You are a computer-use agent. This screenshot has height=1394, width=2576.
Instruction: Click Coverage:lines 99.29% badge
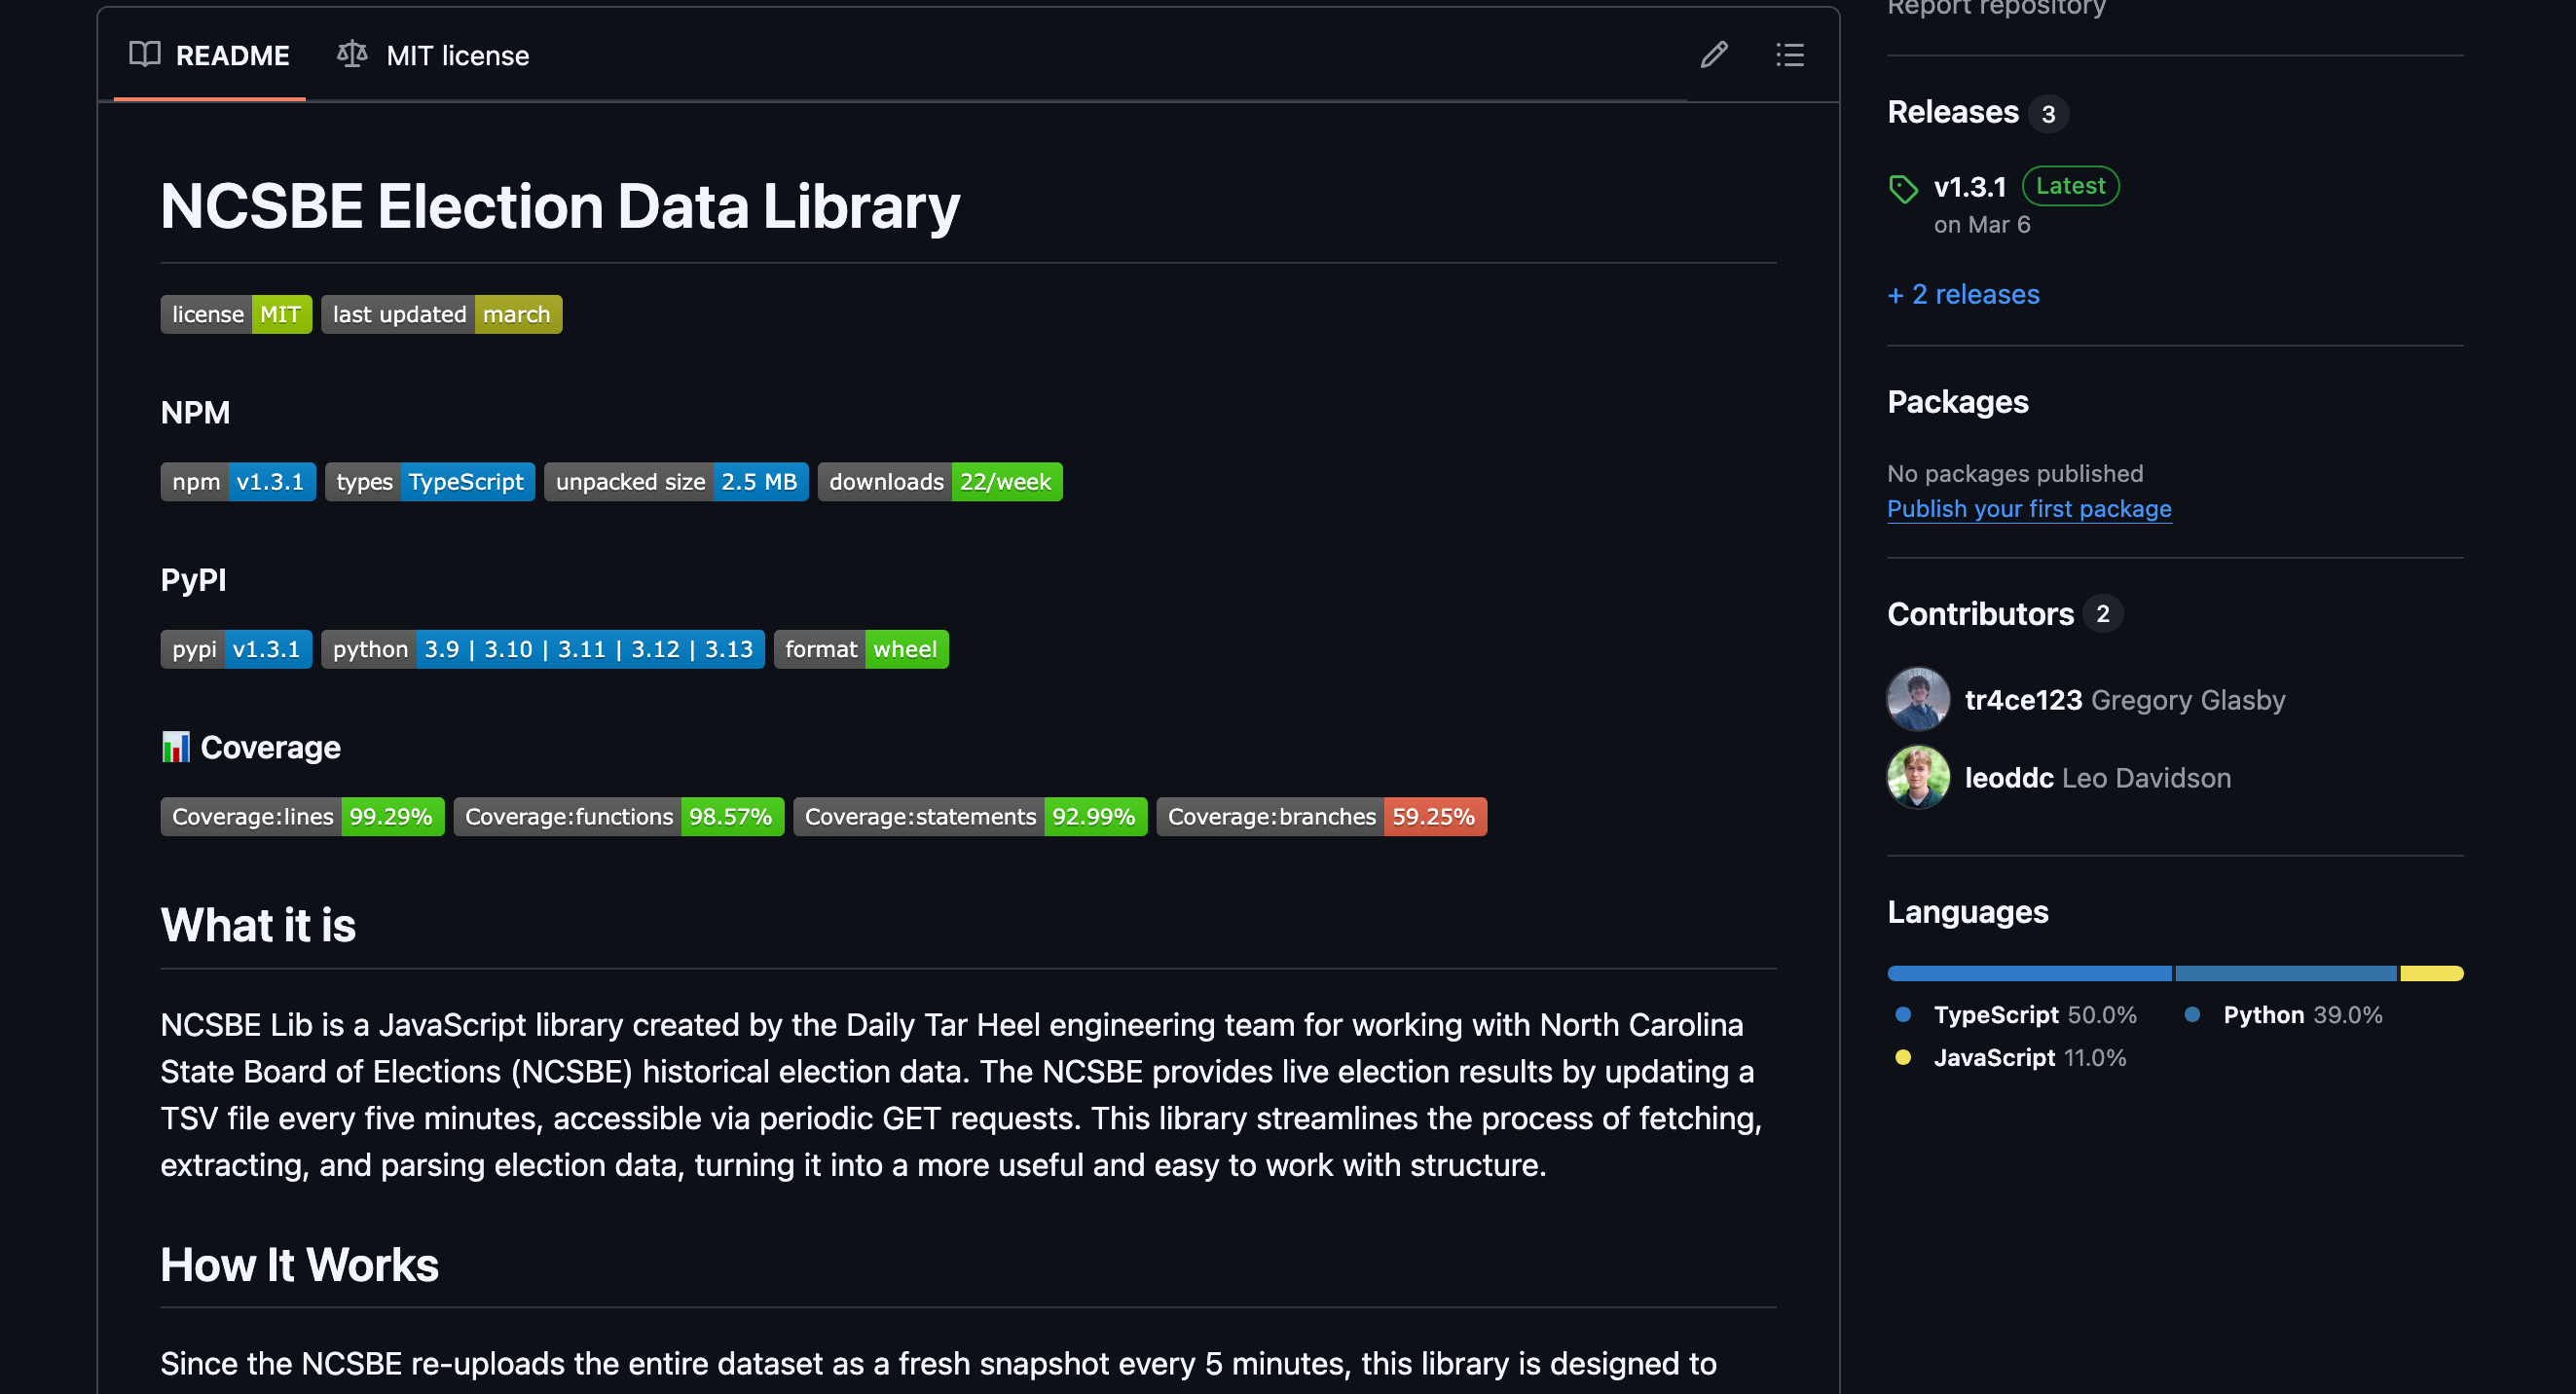[x=301, y=816]
